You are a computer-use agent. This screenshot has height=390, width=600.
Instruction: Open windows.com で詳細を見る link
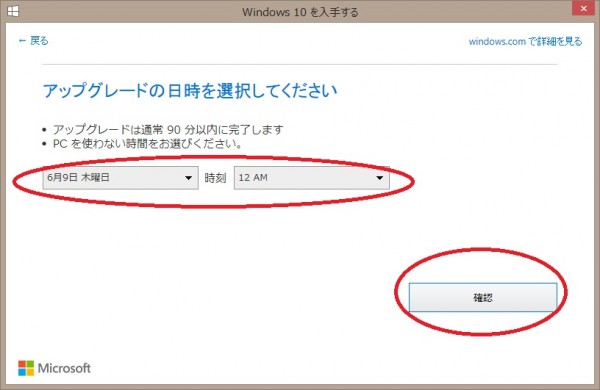(x=525, y=41)
